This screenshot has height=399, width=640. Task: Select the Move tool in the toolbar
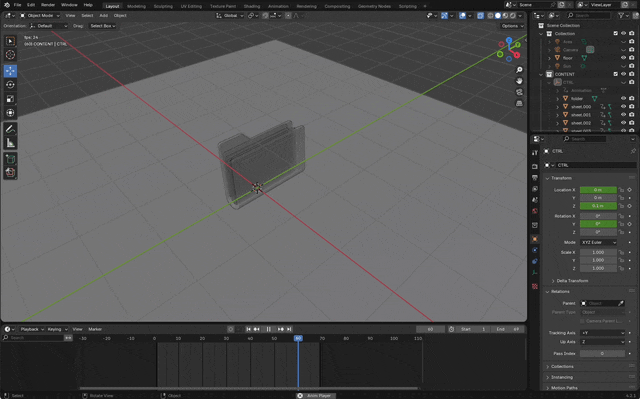(x=10, y=71)
